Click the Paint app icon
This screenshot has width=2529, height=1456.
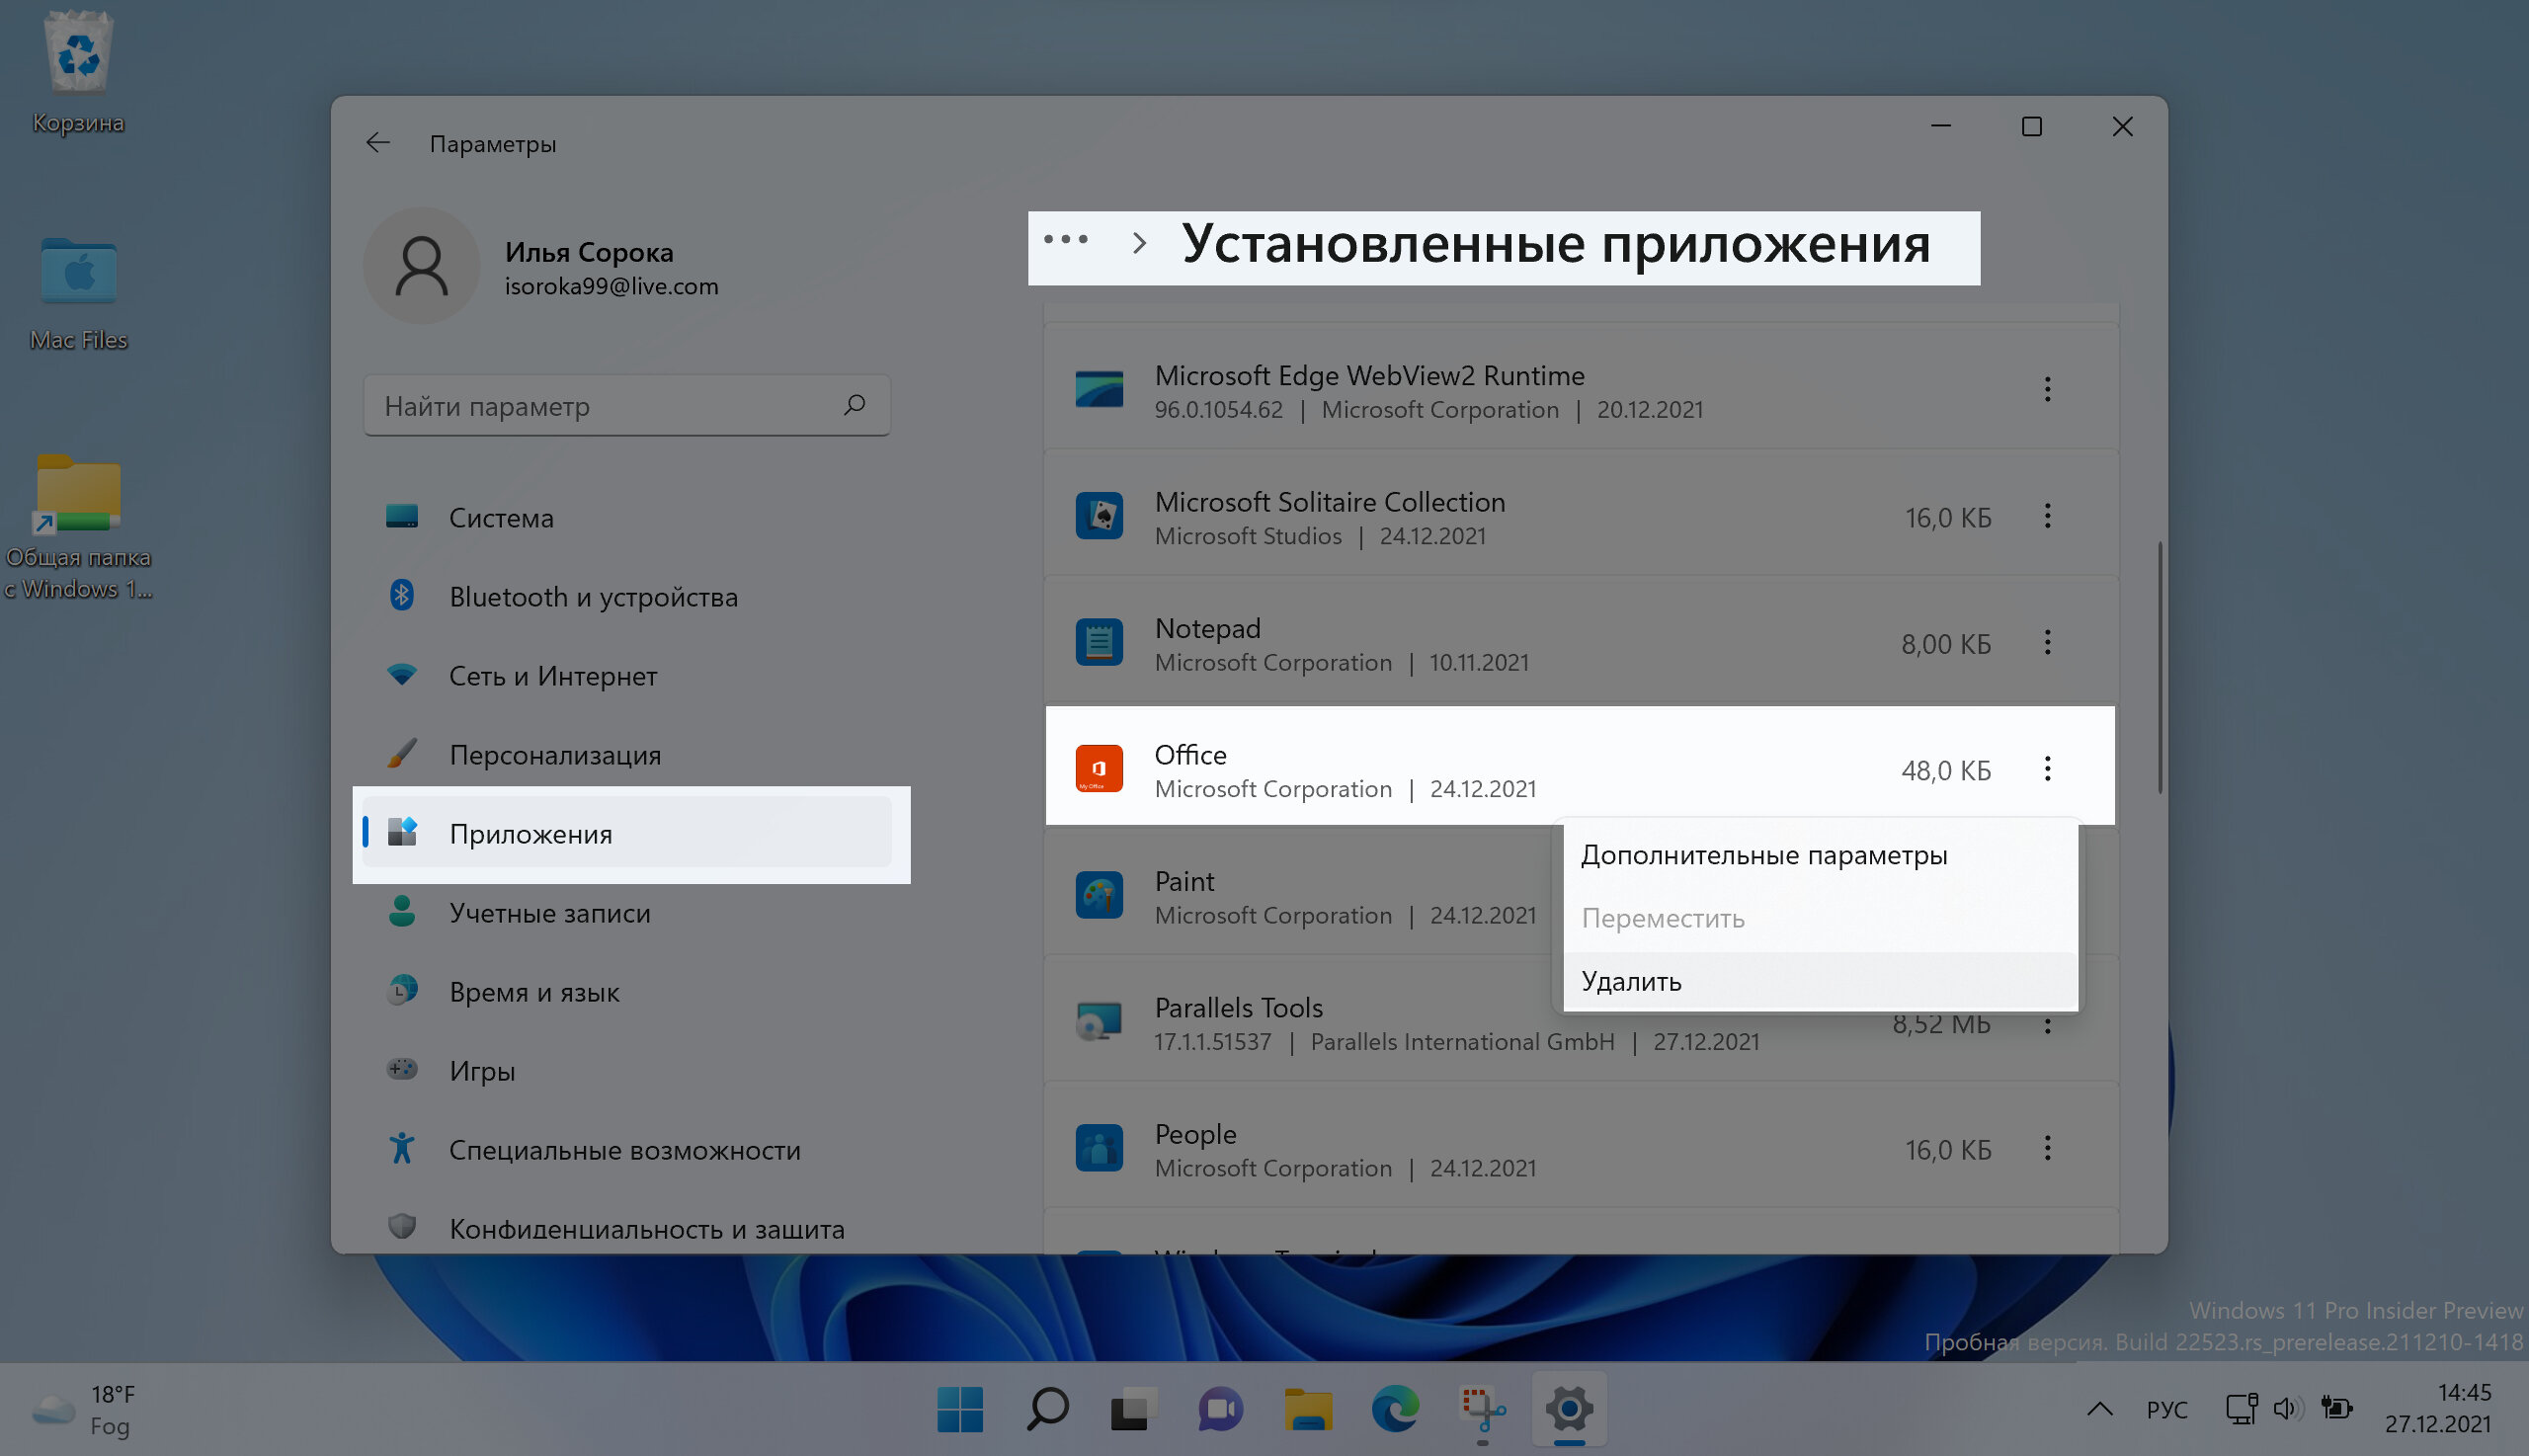1098,895
